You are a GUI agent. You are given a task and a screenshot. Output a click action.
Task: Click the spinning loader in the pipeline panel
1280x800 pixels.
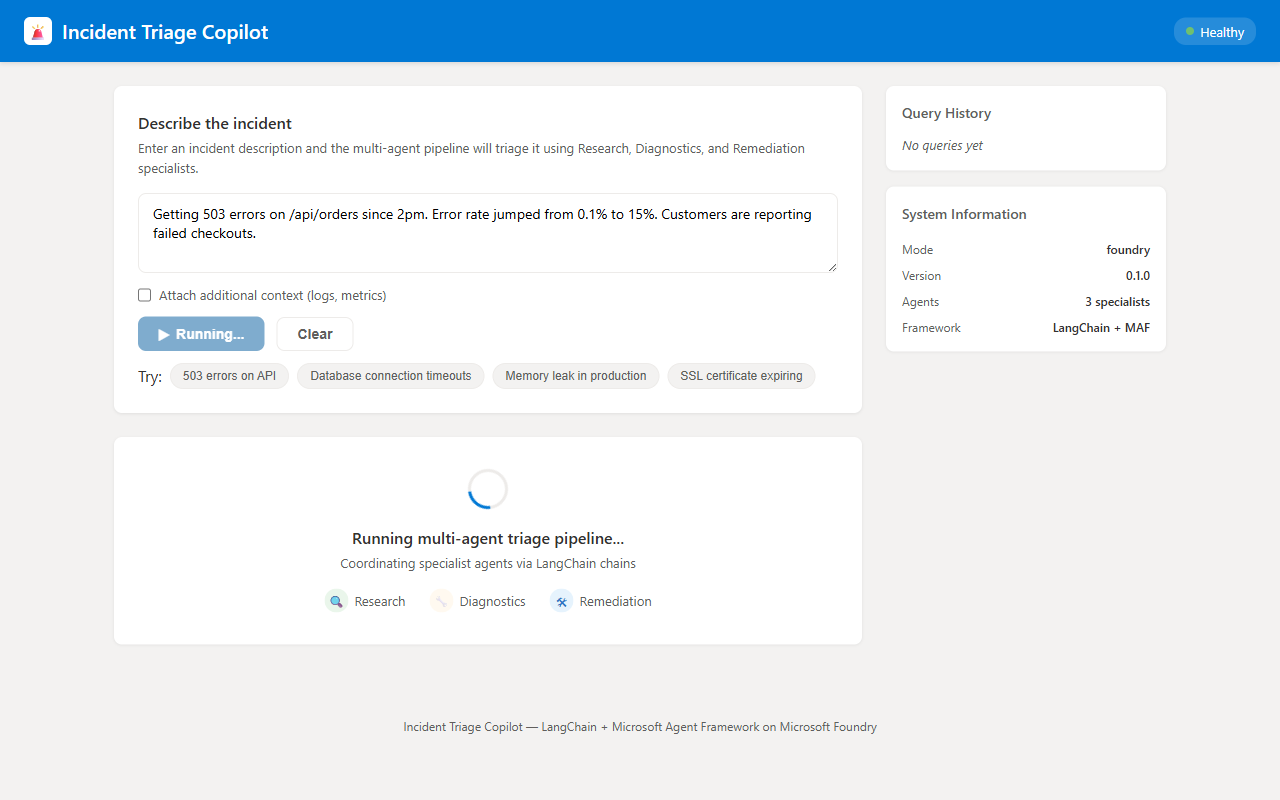487,489
